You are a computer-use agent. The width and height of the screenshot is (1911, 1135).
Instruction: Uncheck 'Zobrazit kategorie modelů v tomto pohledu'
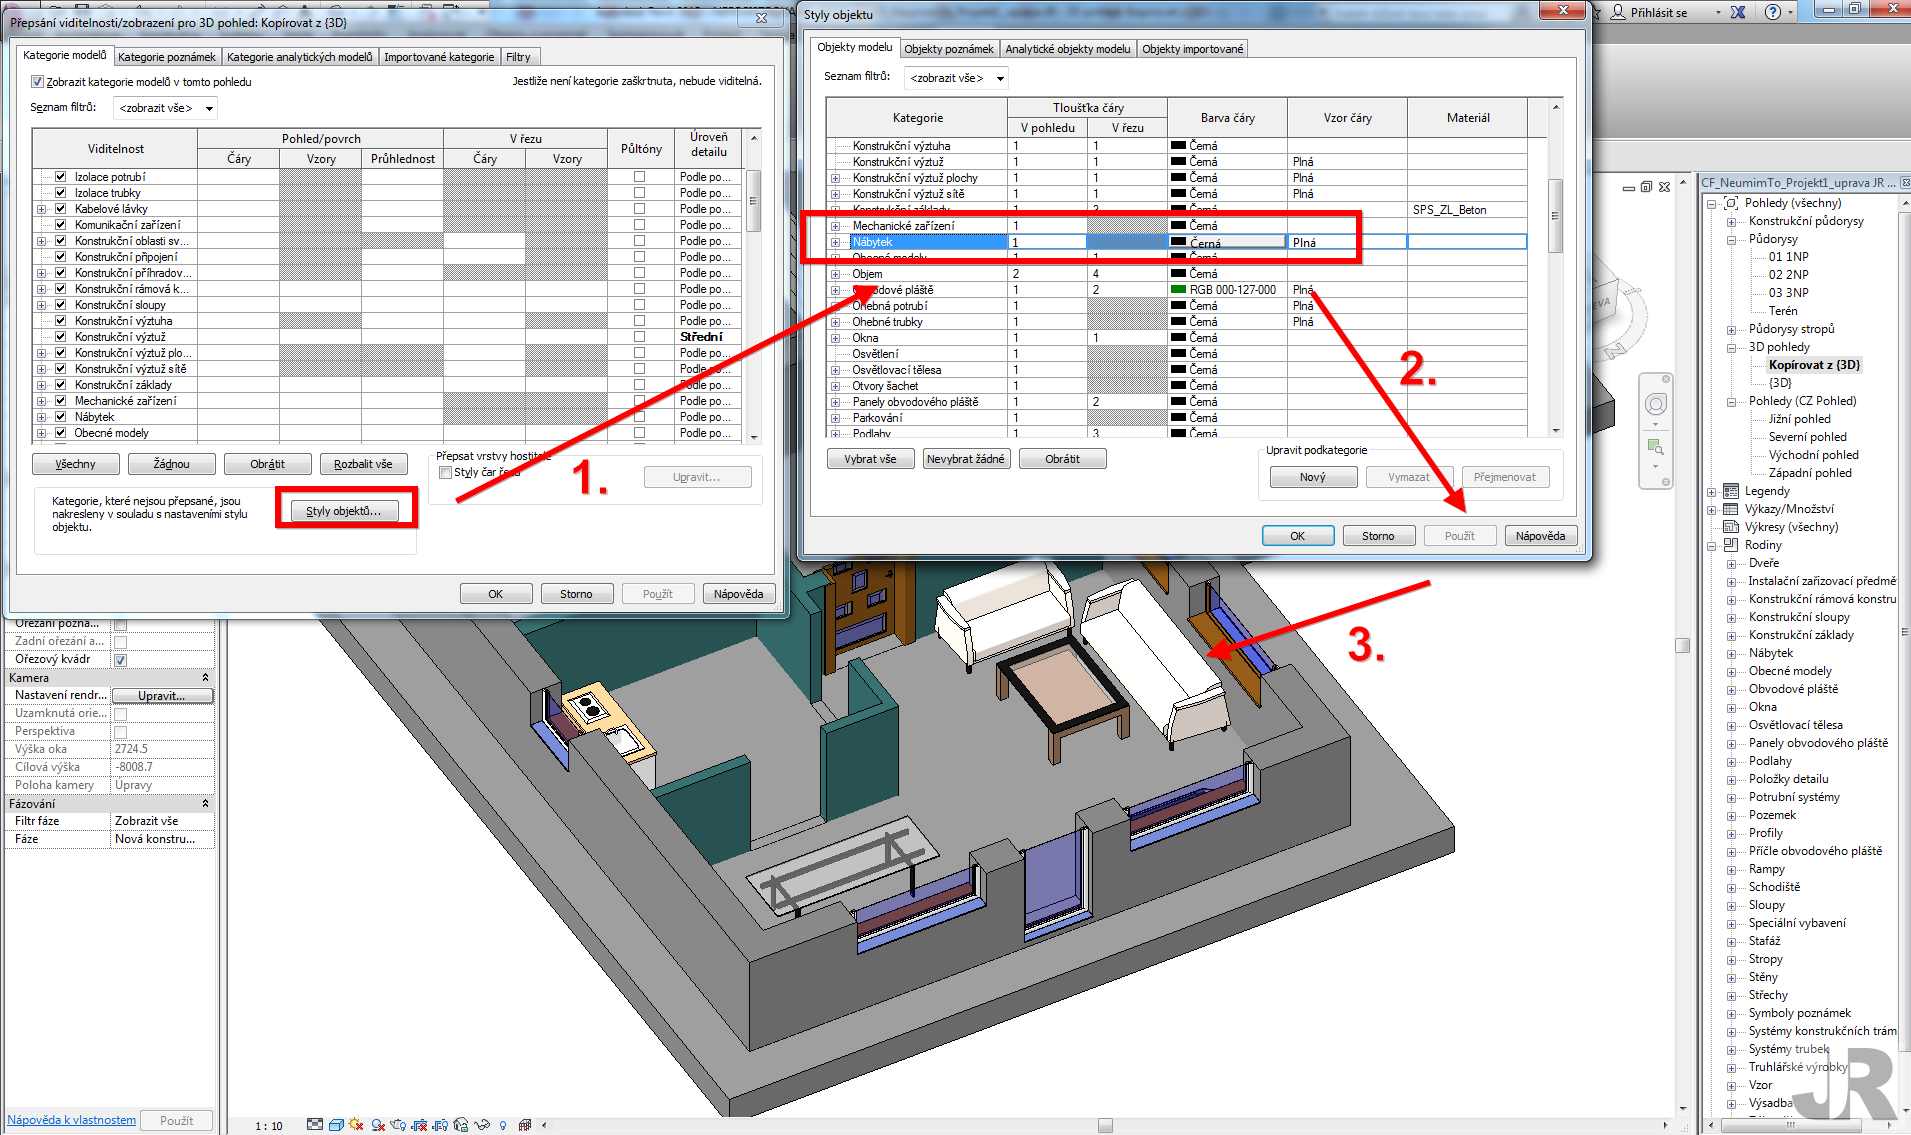coord(38,82)
